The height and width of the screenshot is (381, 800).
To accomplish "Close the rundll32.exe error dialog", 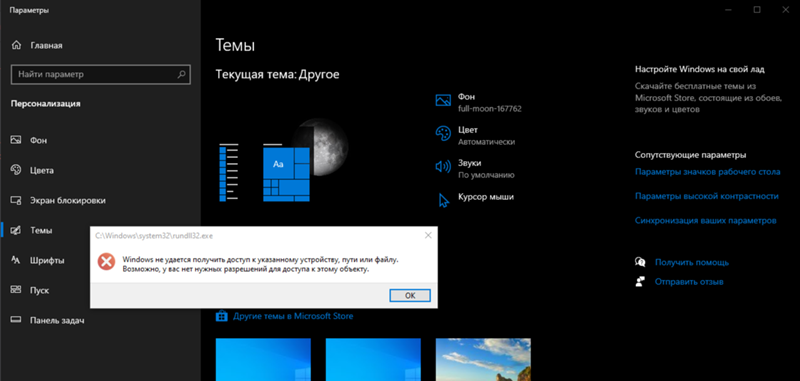I will point(428,235).
